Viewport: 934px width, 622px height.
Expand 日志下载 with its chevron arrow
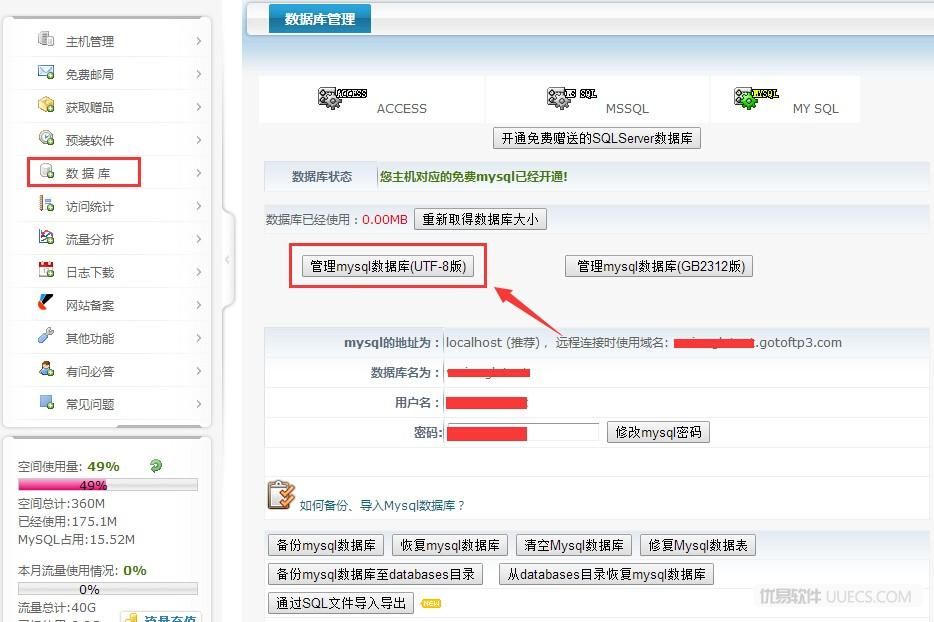pyautogui.click(x=198, y=272)
